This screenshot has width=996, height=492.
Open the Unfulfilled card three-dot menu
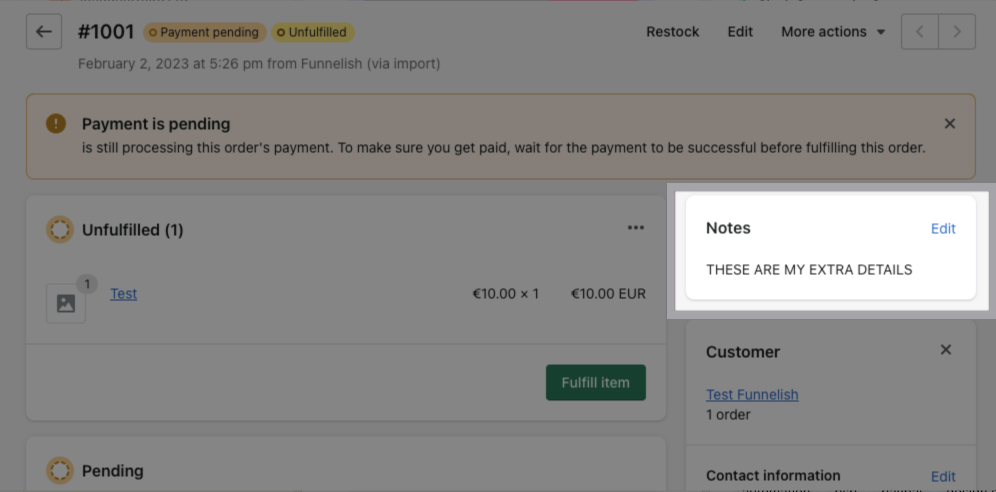[636, 228]
